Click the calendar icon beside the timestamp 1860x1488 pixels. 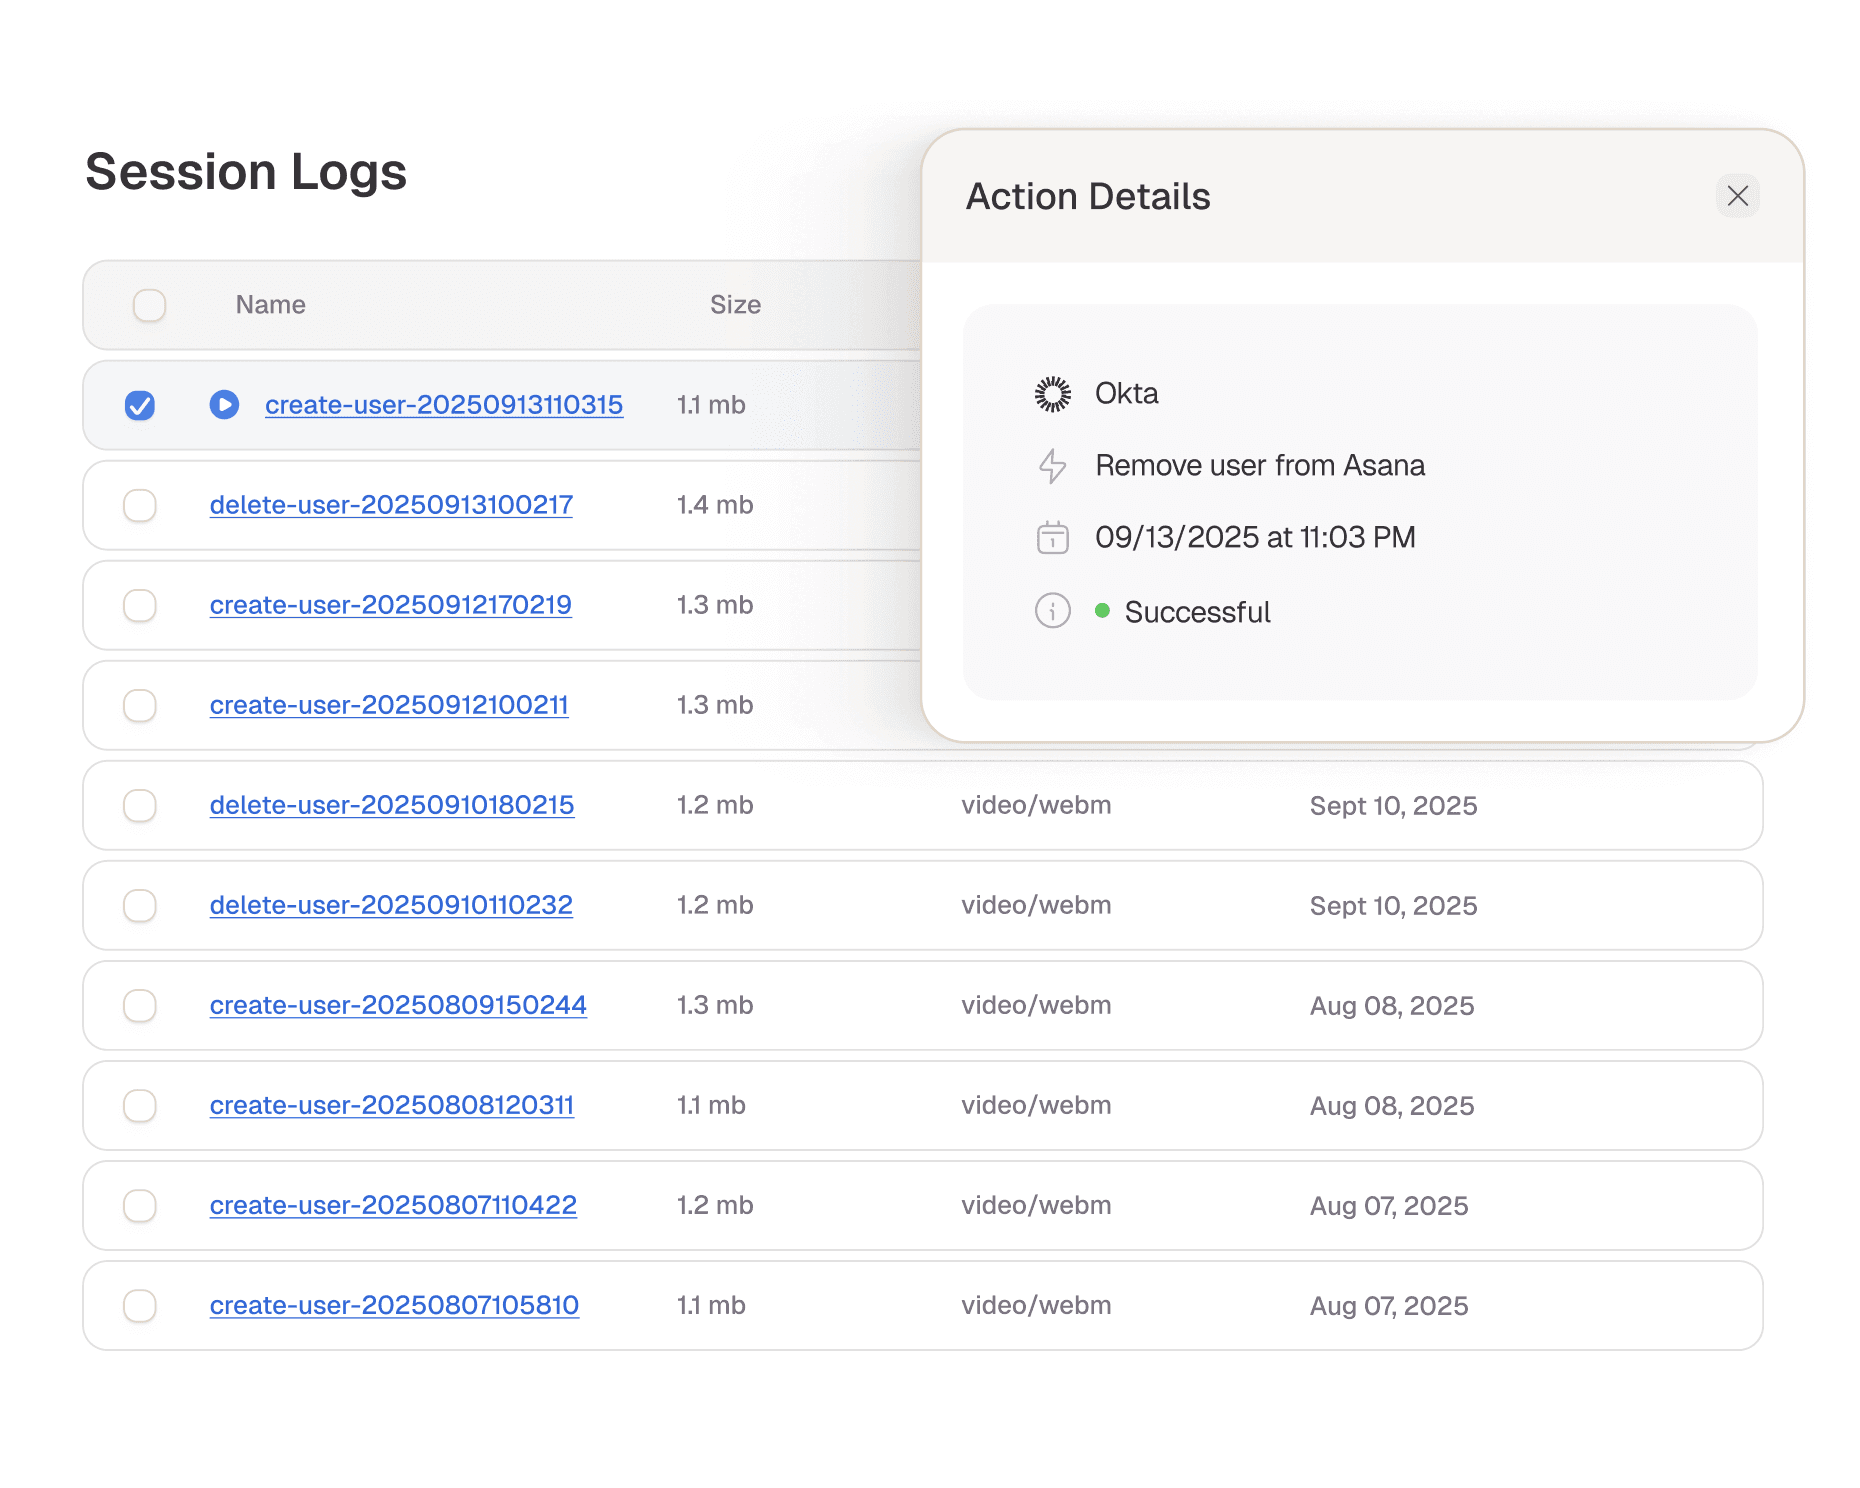click(1052, 537)
